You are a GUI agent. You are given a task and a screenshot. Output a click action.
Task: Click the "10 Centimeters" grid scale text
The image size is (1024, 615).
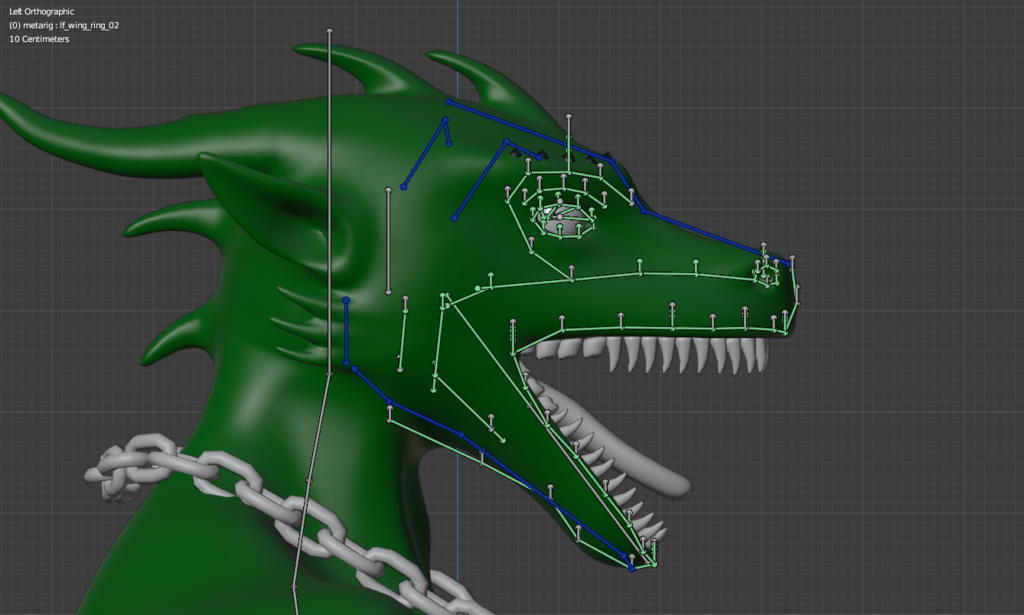(x=39, y=39)
